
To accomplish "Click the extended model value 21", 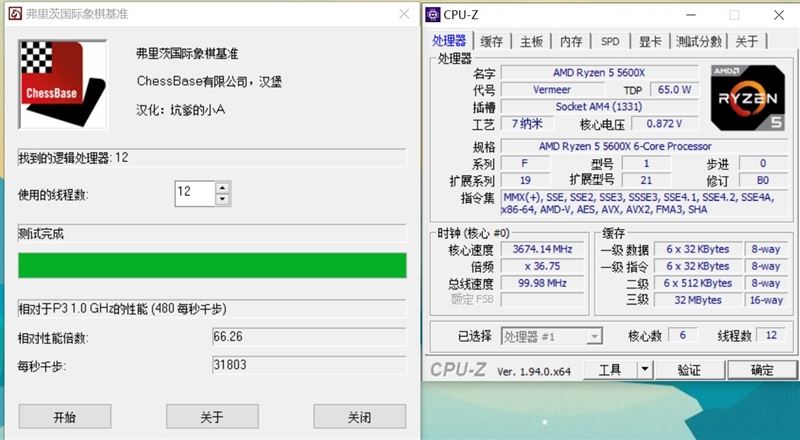I will 646,180.
